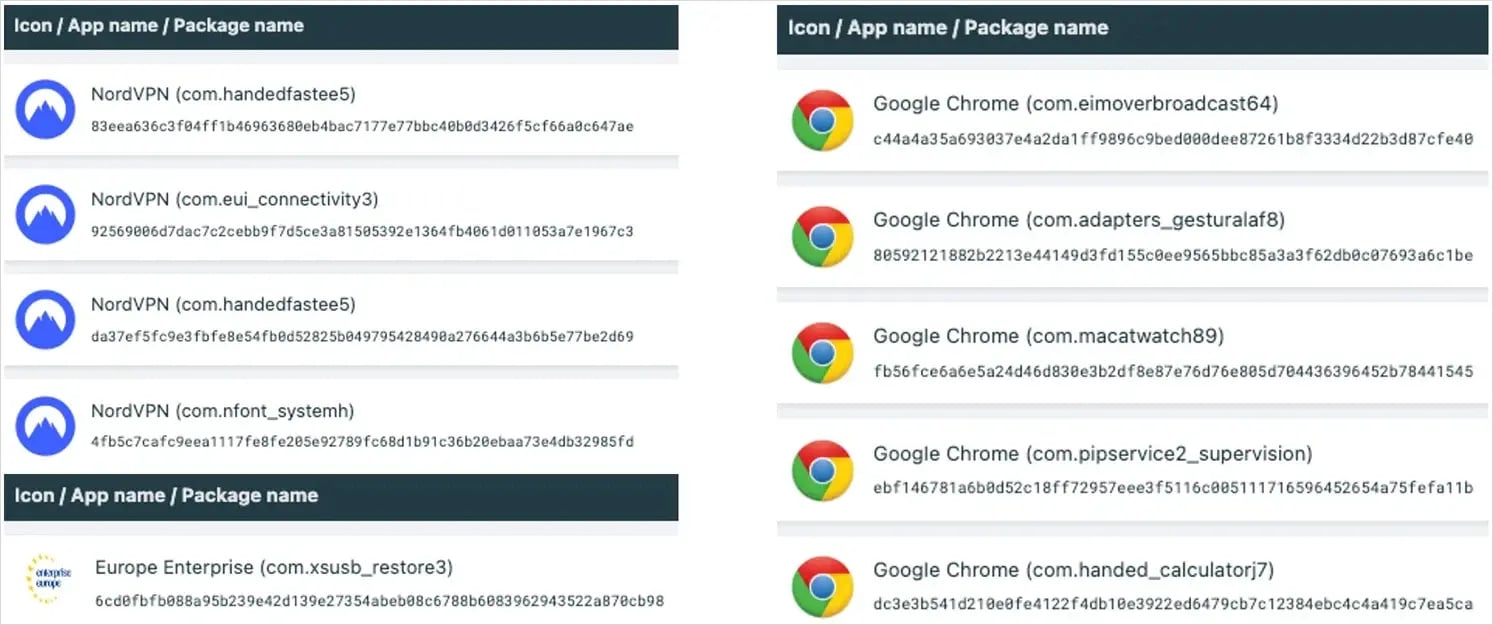Click the Chrome icon for com.macatwatch89
1493x625 pixels.
pos(822,353)
